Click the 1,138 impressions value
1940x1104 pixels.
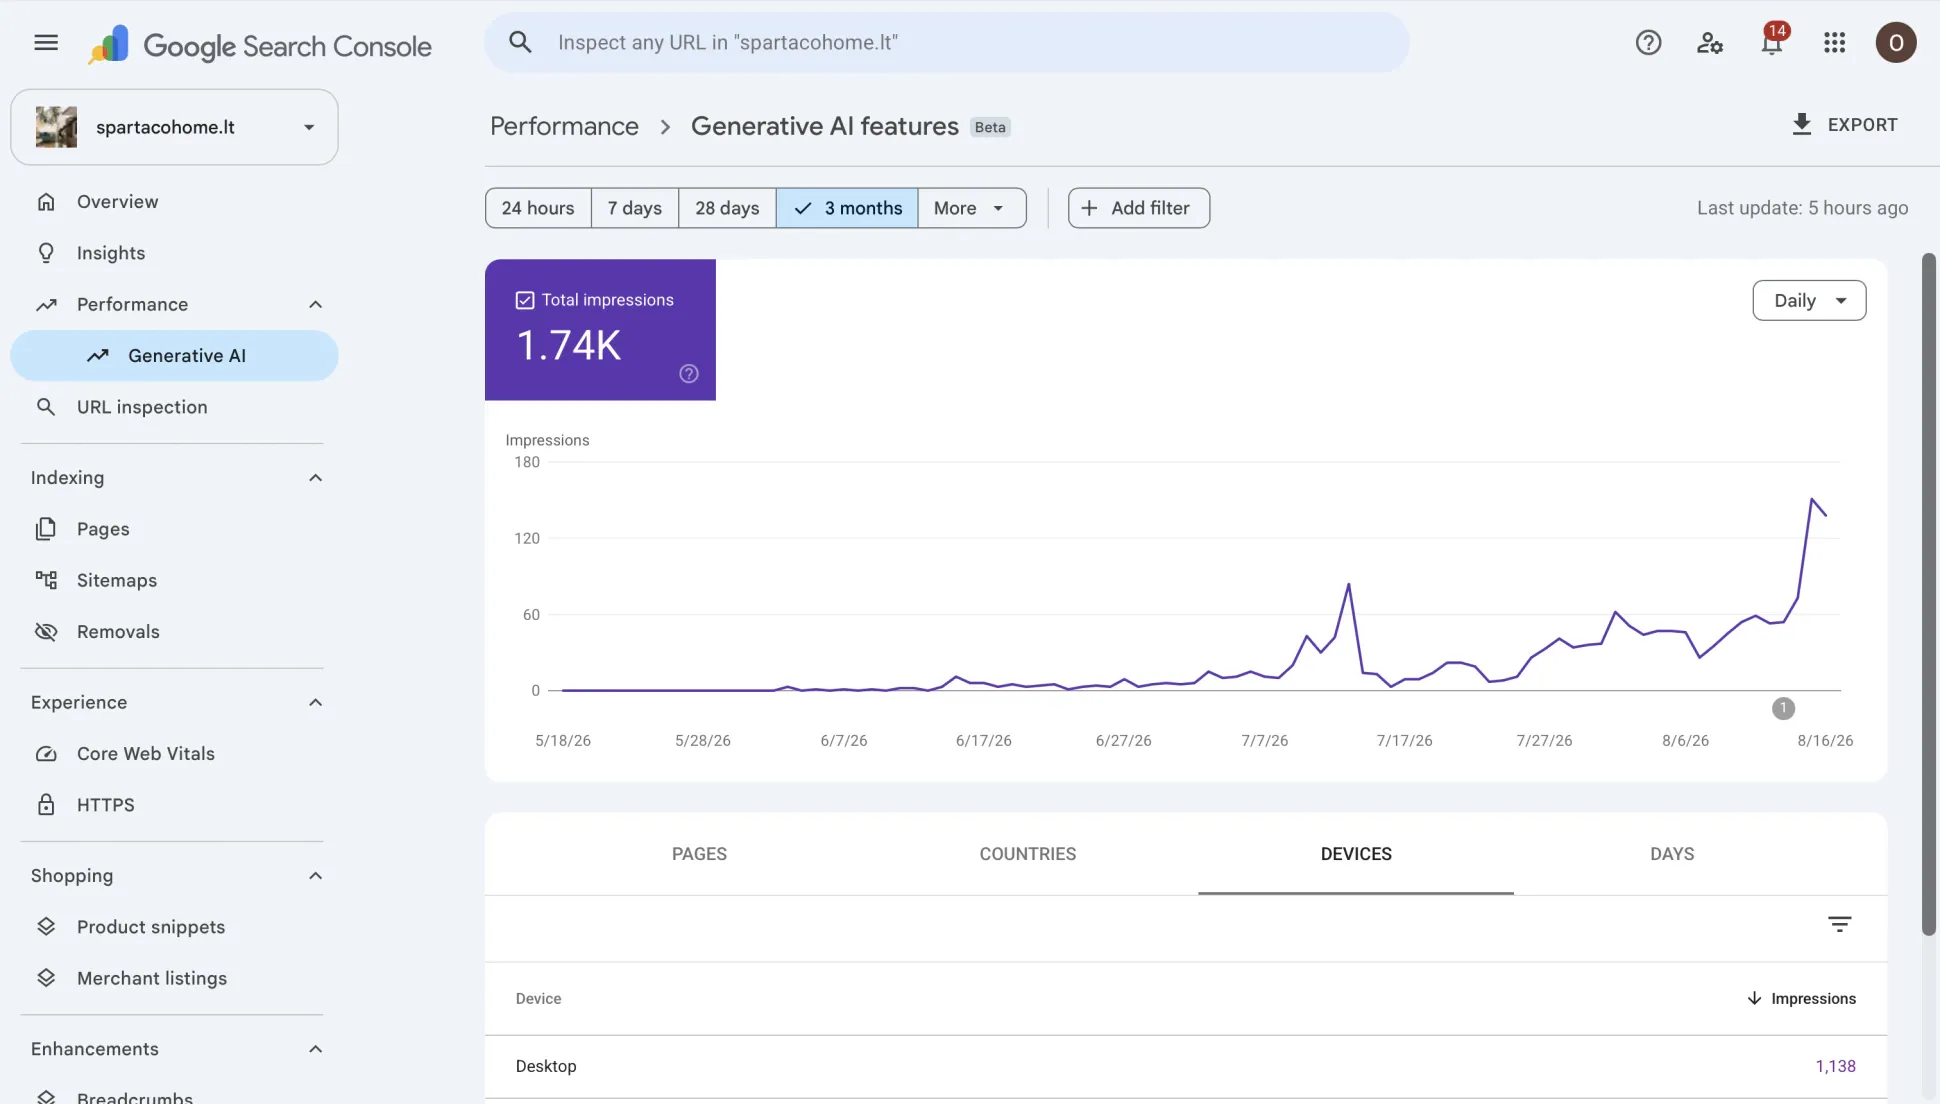click(x=1835, y=1066)
